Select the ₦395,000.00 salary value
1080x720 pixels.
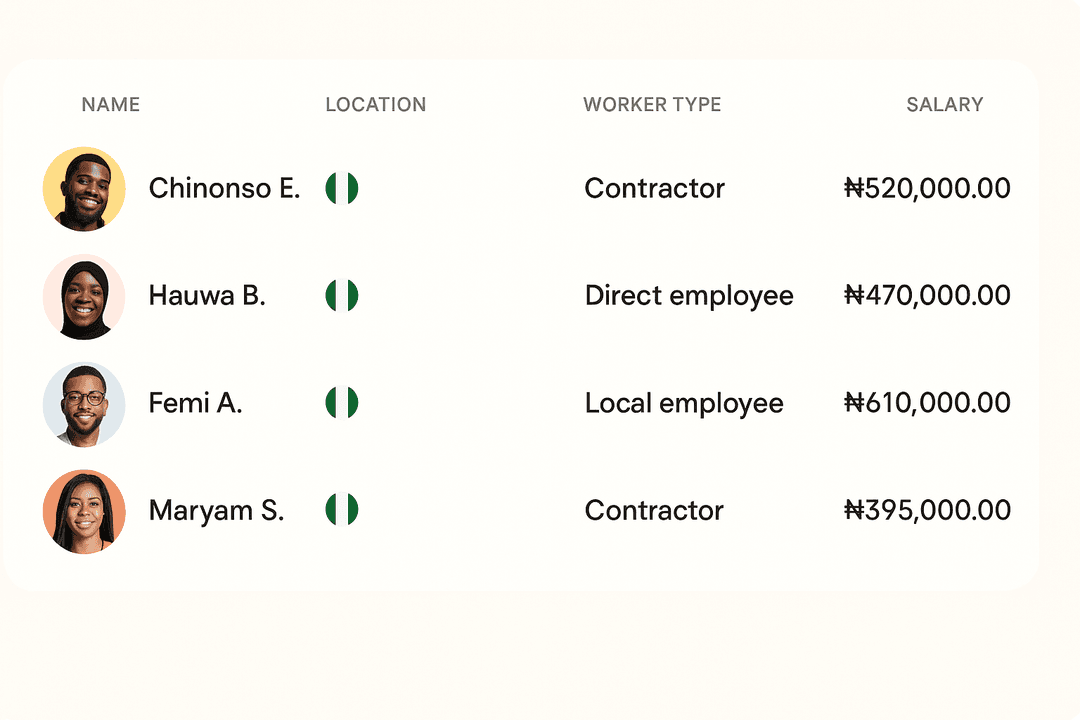tap(927, 510)
